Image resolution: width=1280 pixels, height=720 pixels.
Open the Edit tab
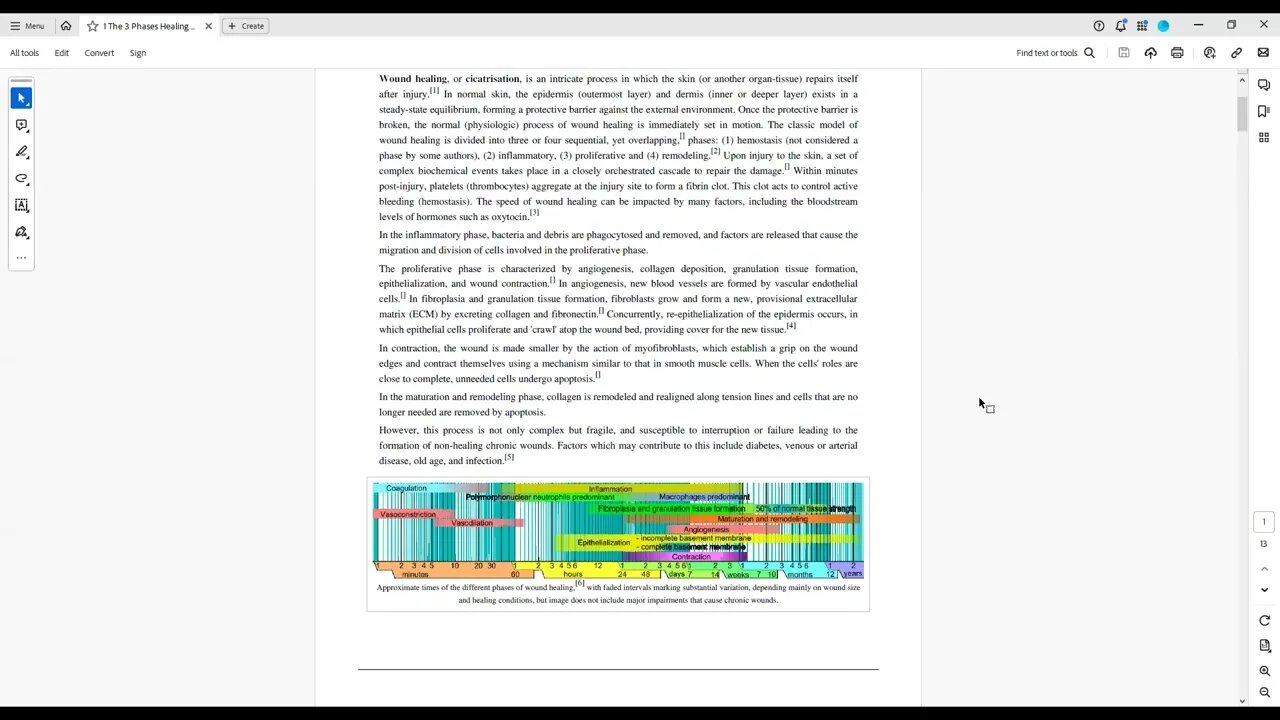coord(62,53)
